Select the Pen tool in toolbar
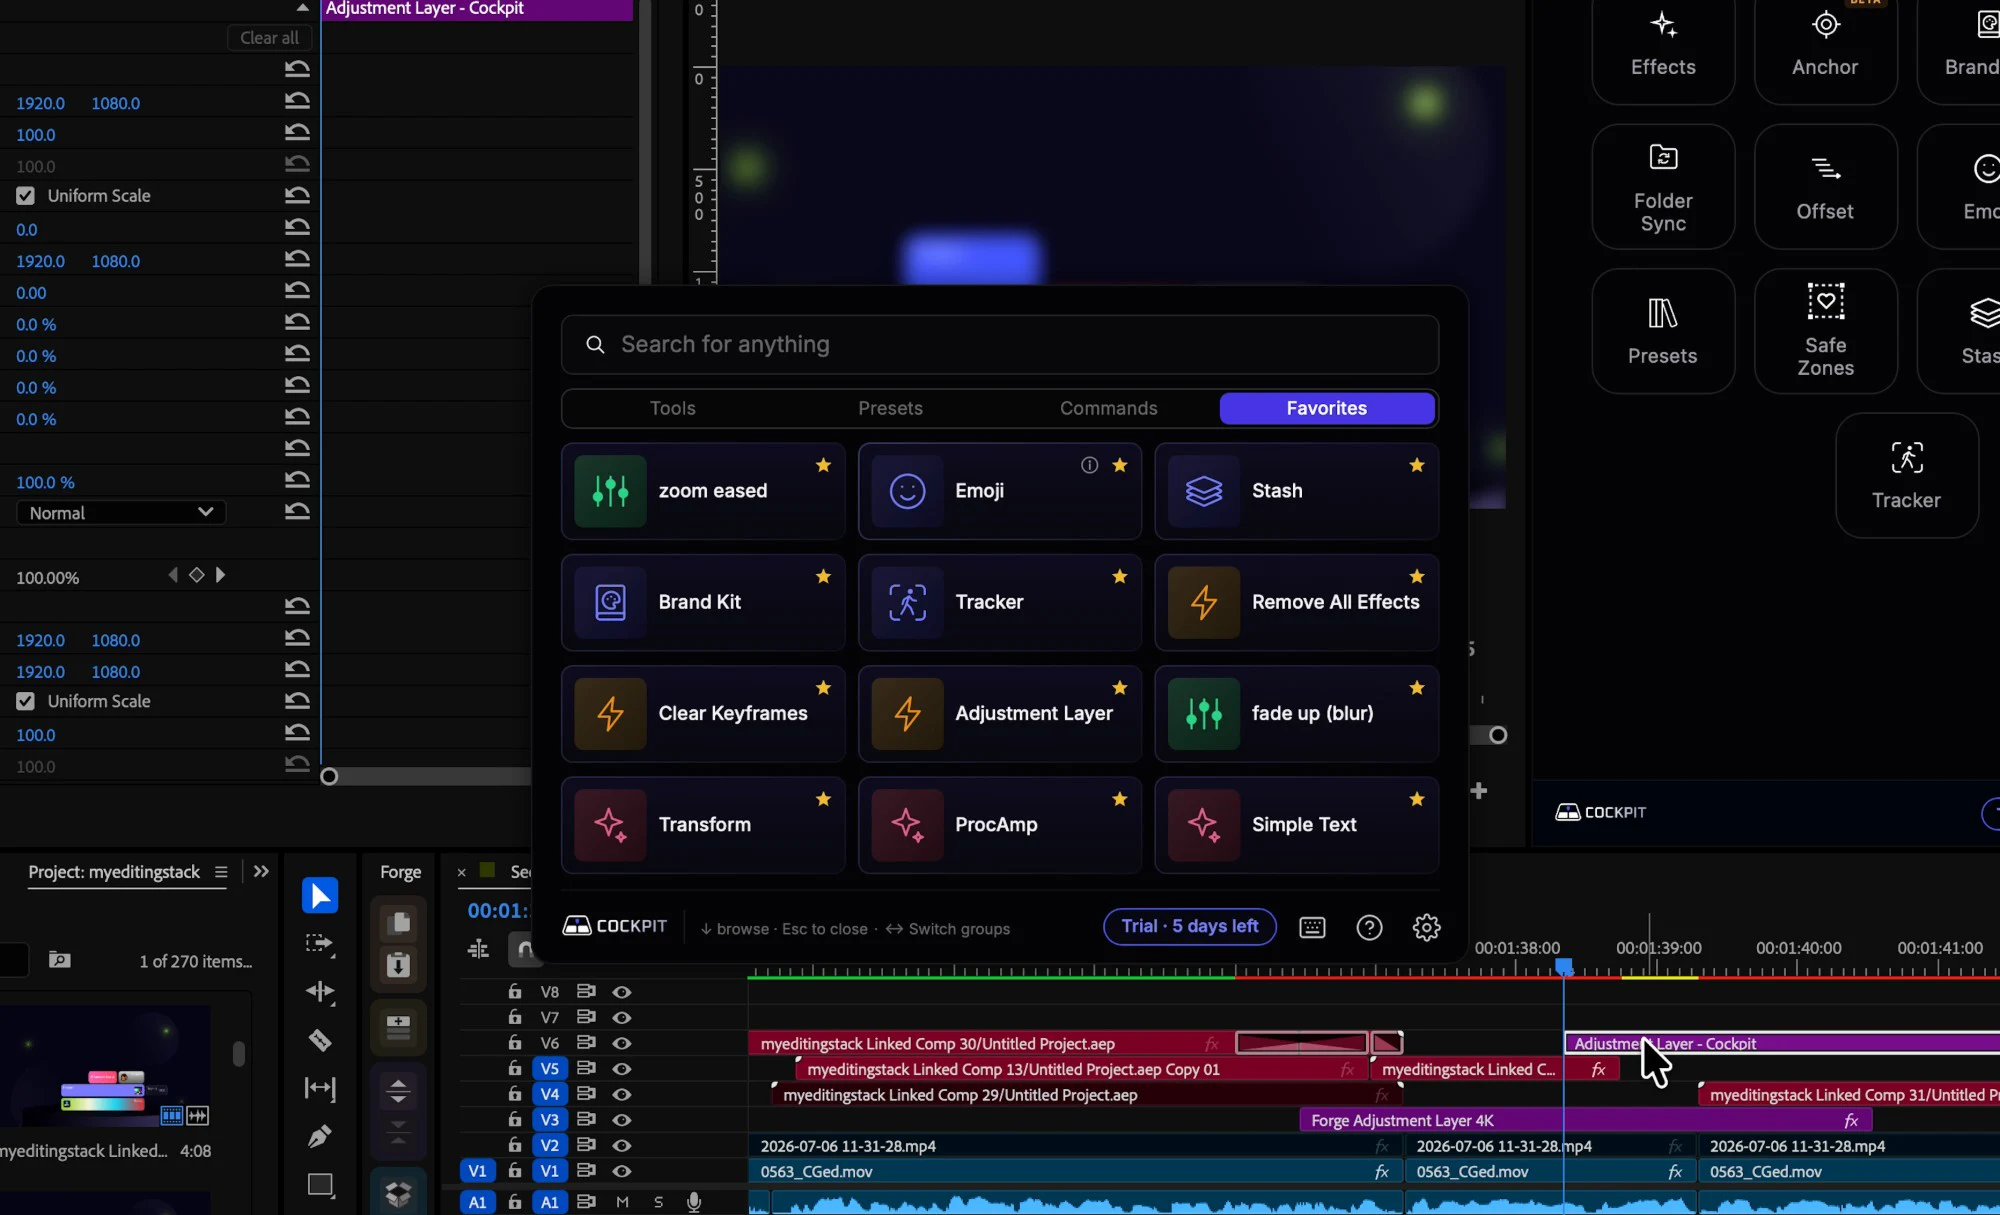Viewport: 2000px width, 1215px height. coord(320,1137)
